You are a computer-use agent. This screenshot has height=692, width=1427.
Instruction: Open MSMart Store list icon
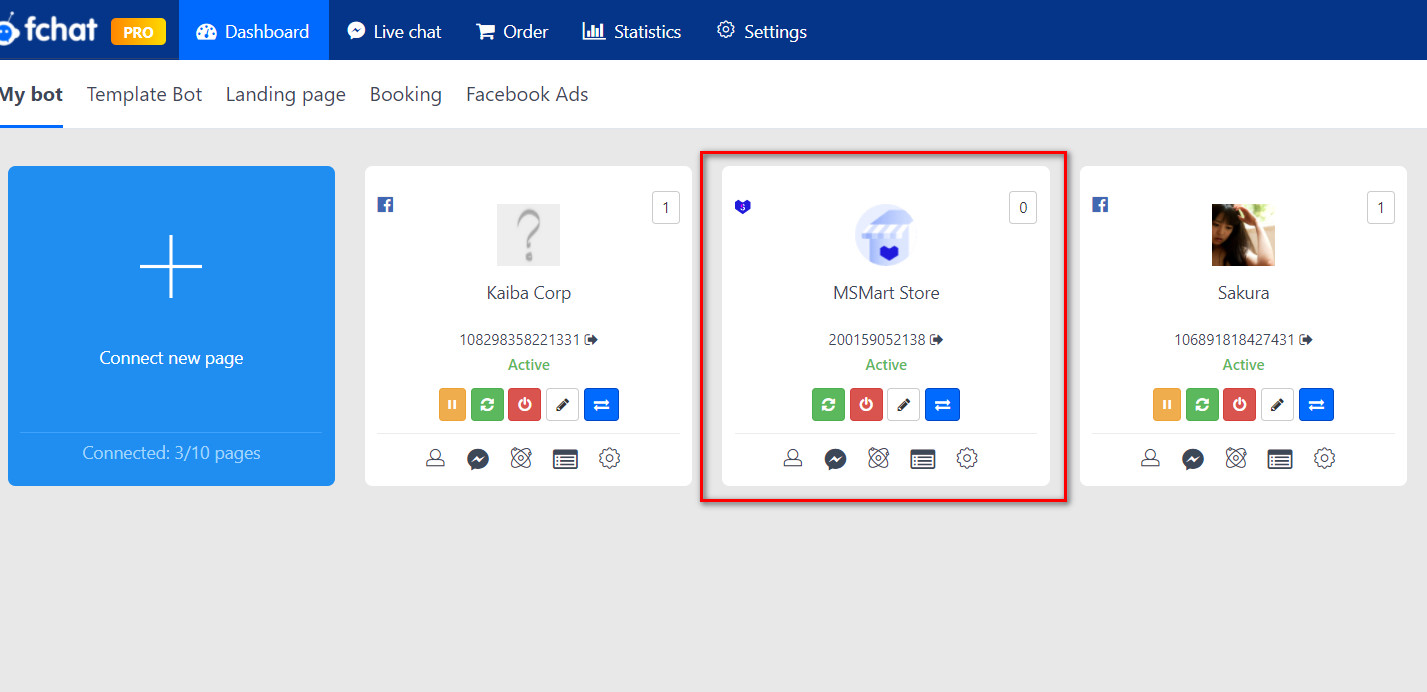(x=923, y=459)
